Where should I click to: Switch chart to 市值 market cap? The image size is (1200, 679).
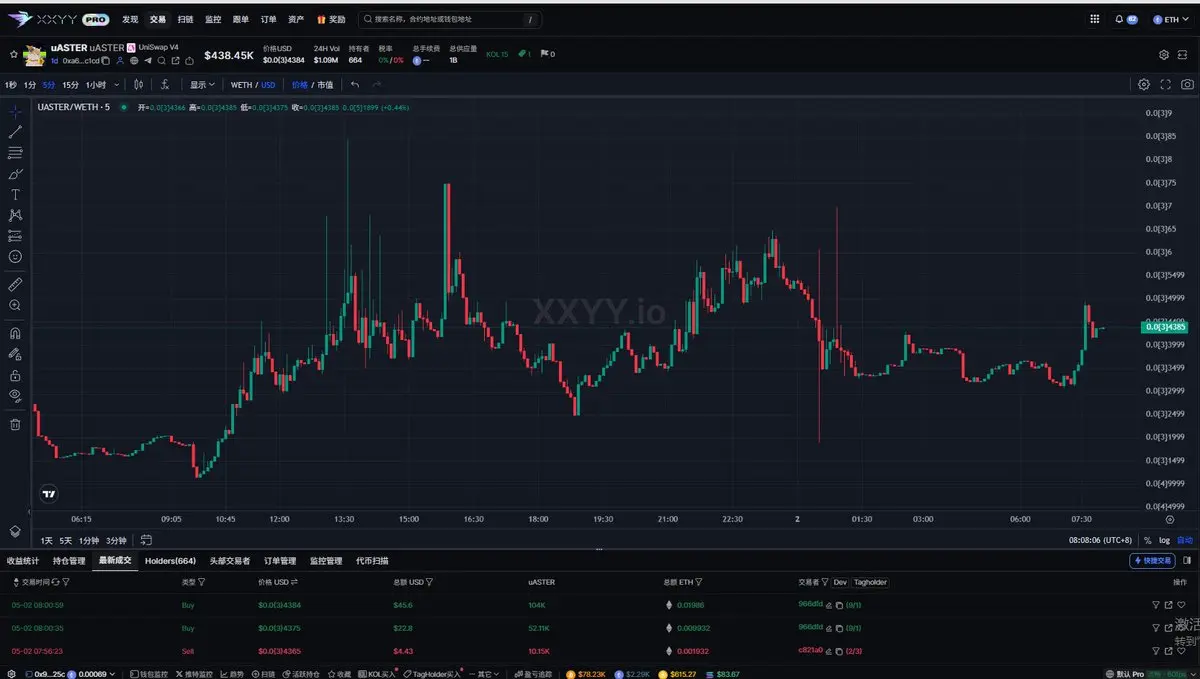point(325,85)
